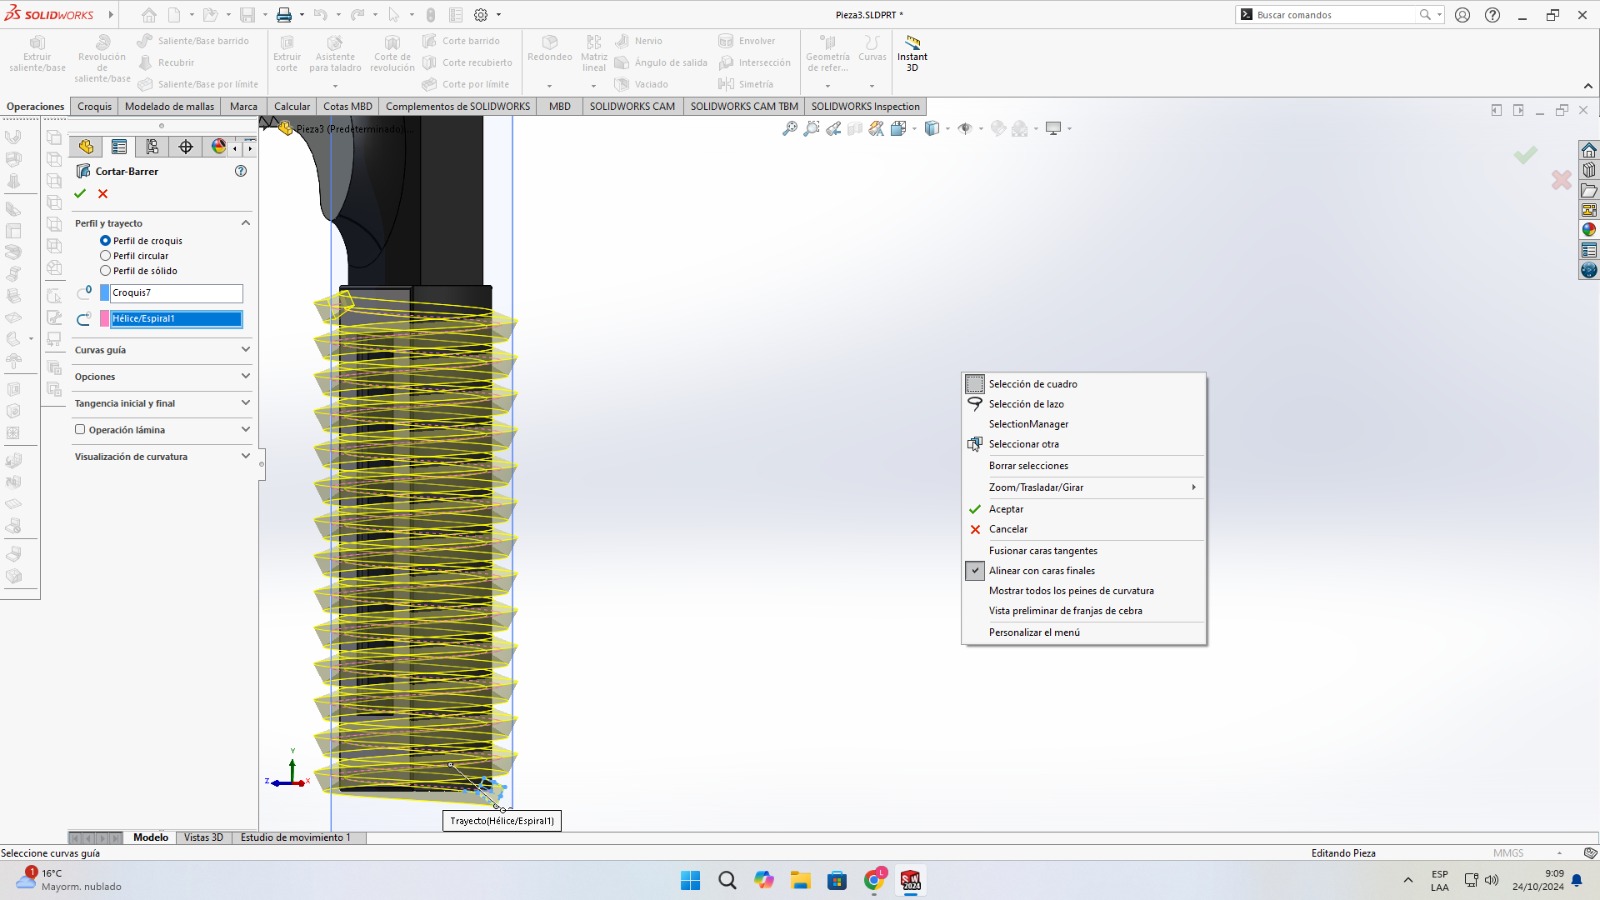Open SOLIDWORKS Resources home icon in task pane

coord(1589,150)
